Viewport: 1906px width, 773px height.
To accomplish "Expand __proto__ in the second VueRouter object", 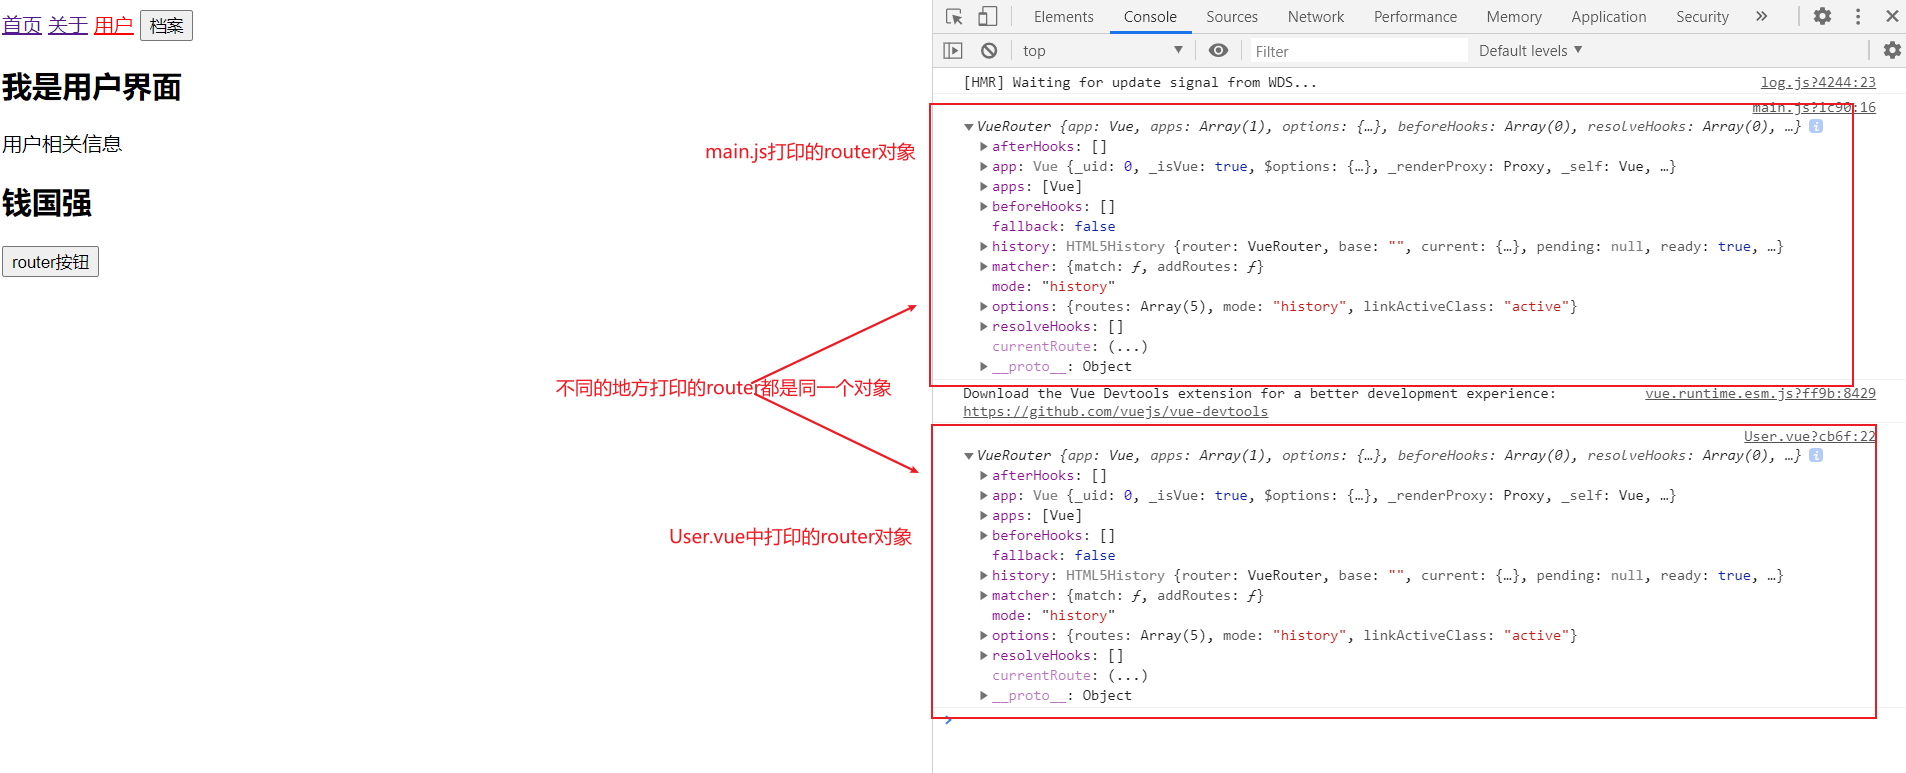I will click(x=984, y=696).
